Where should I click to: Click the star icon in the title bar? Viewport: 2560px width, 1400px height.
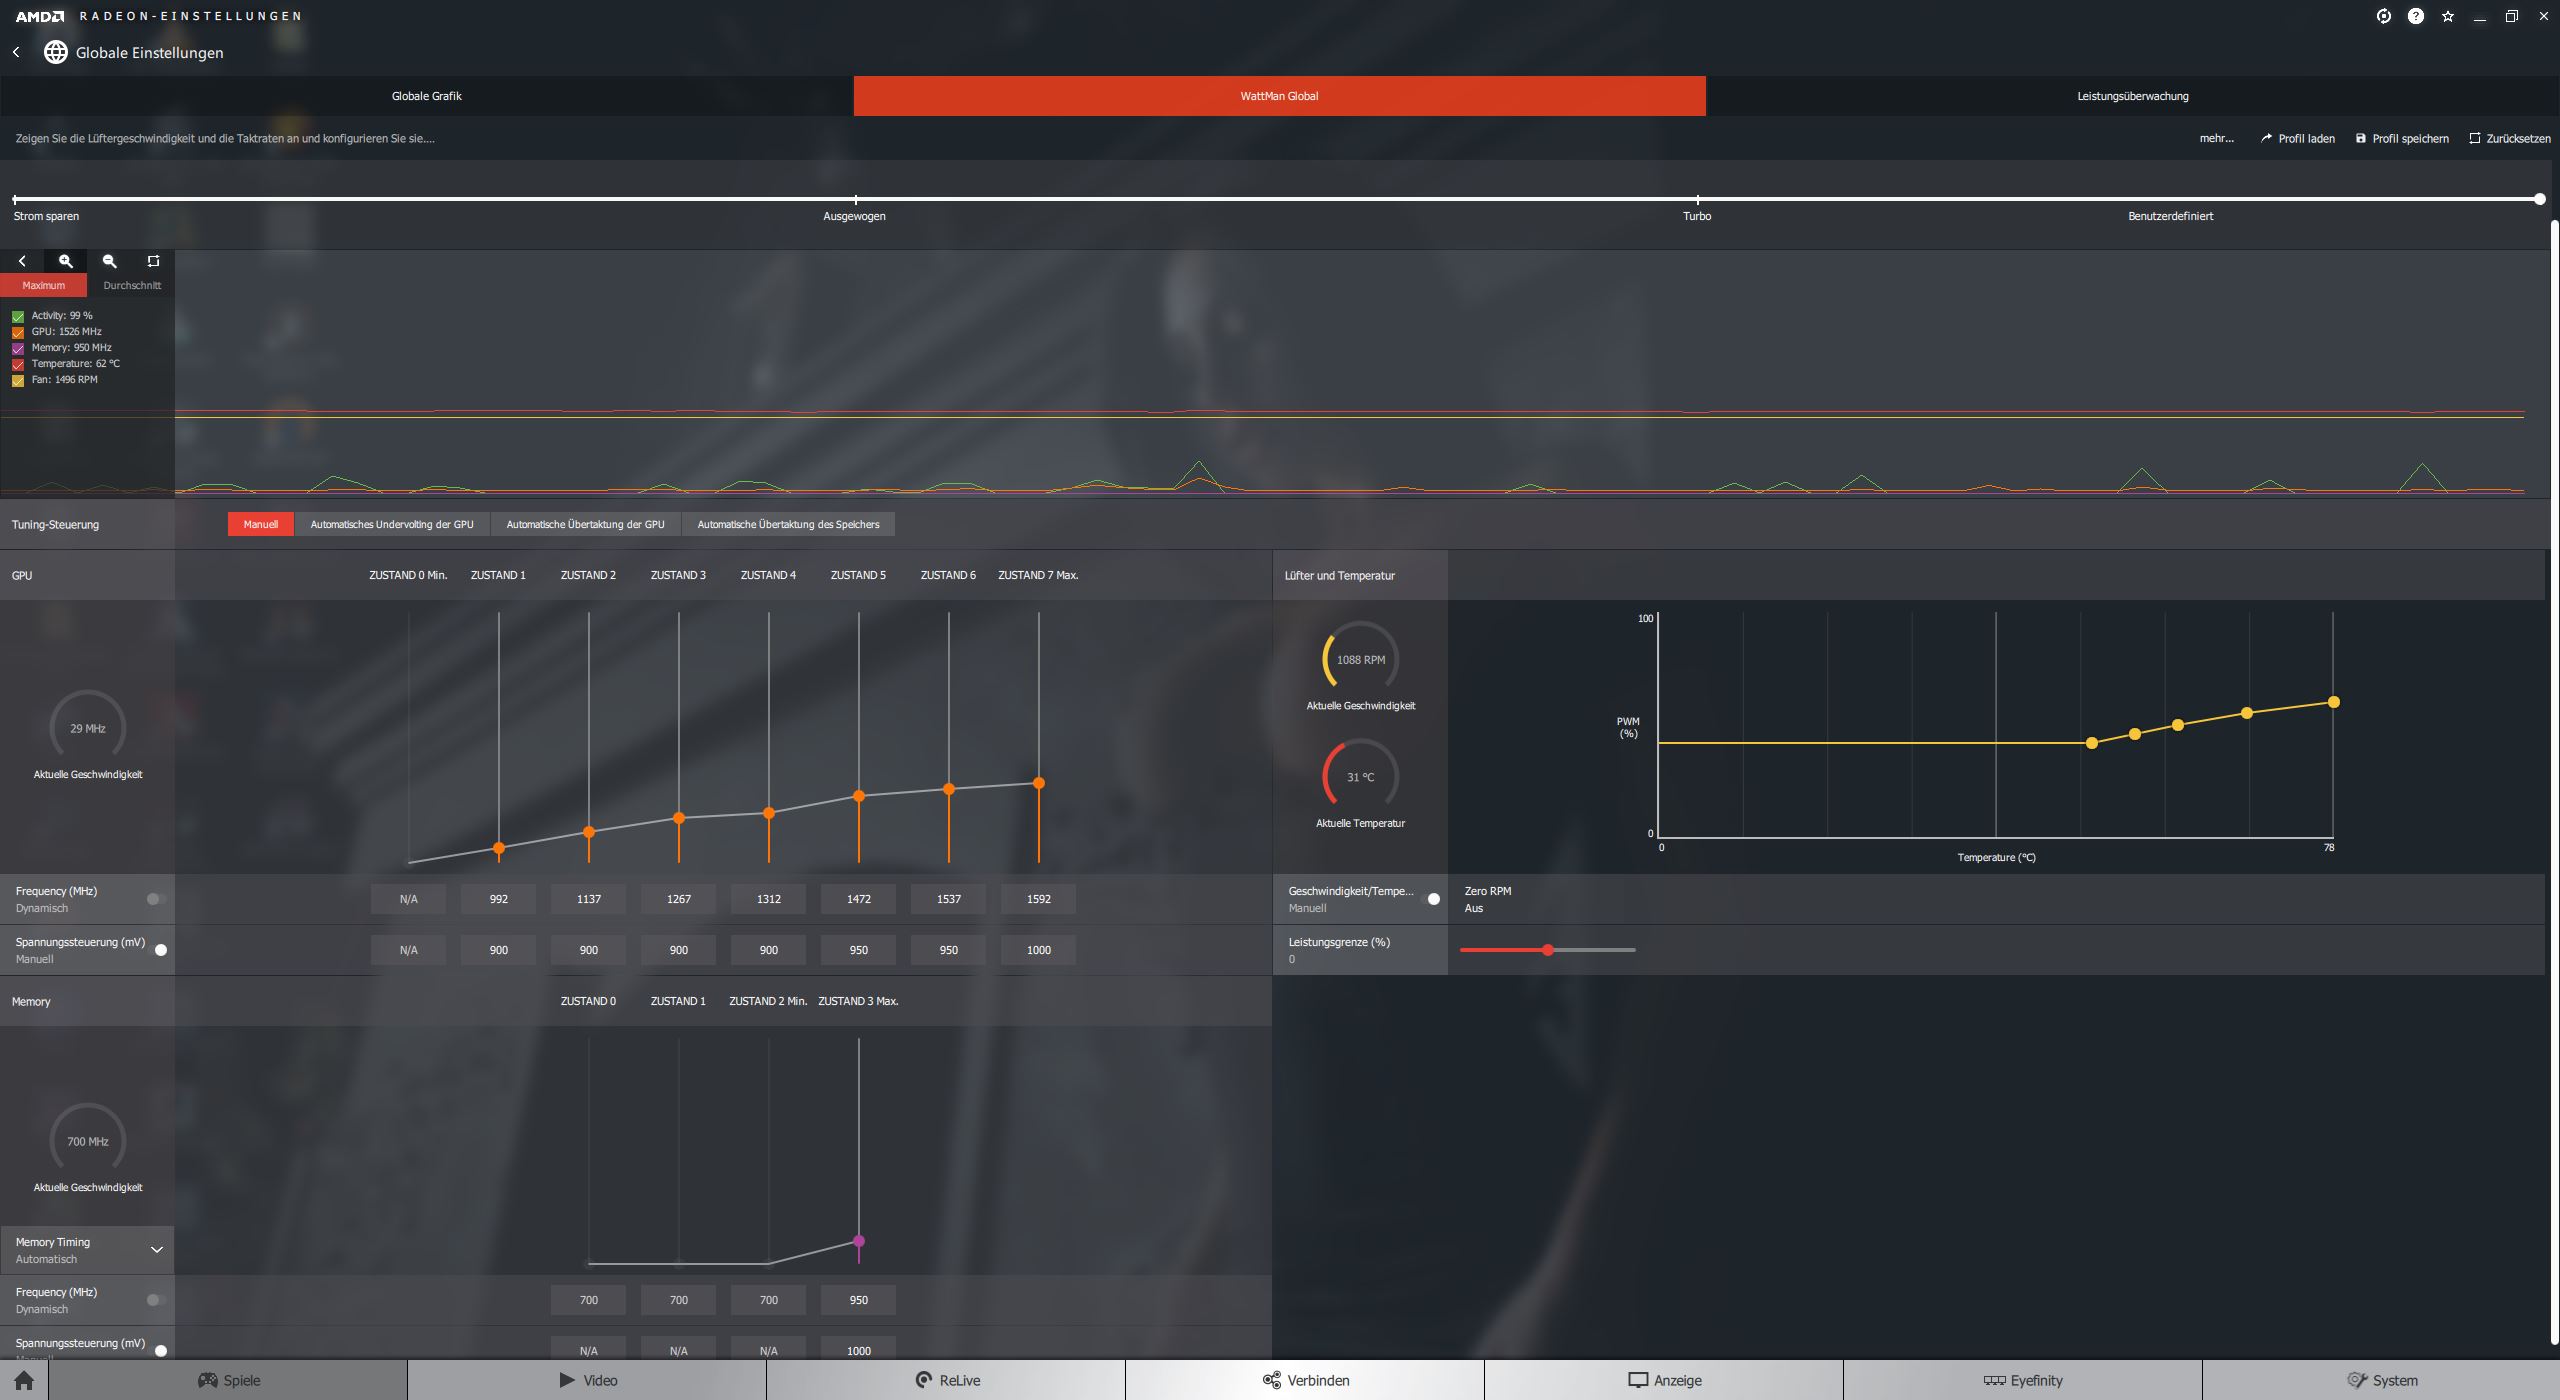pos(2447,16)
